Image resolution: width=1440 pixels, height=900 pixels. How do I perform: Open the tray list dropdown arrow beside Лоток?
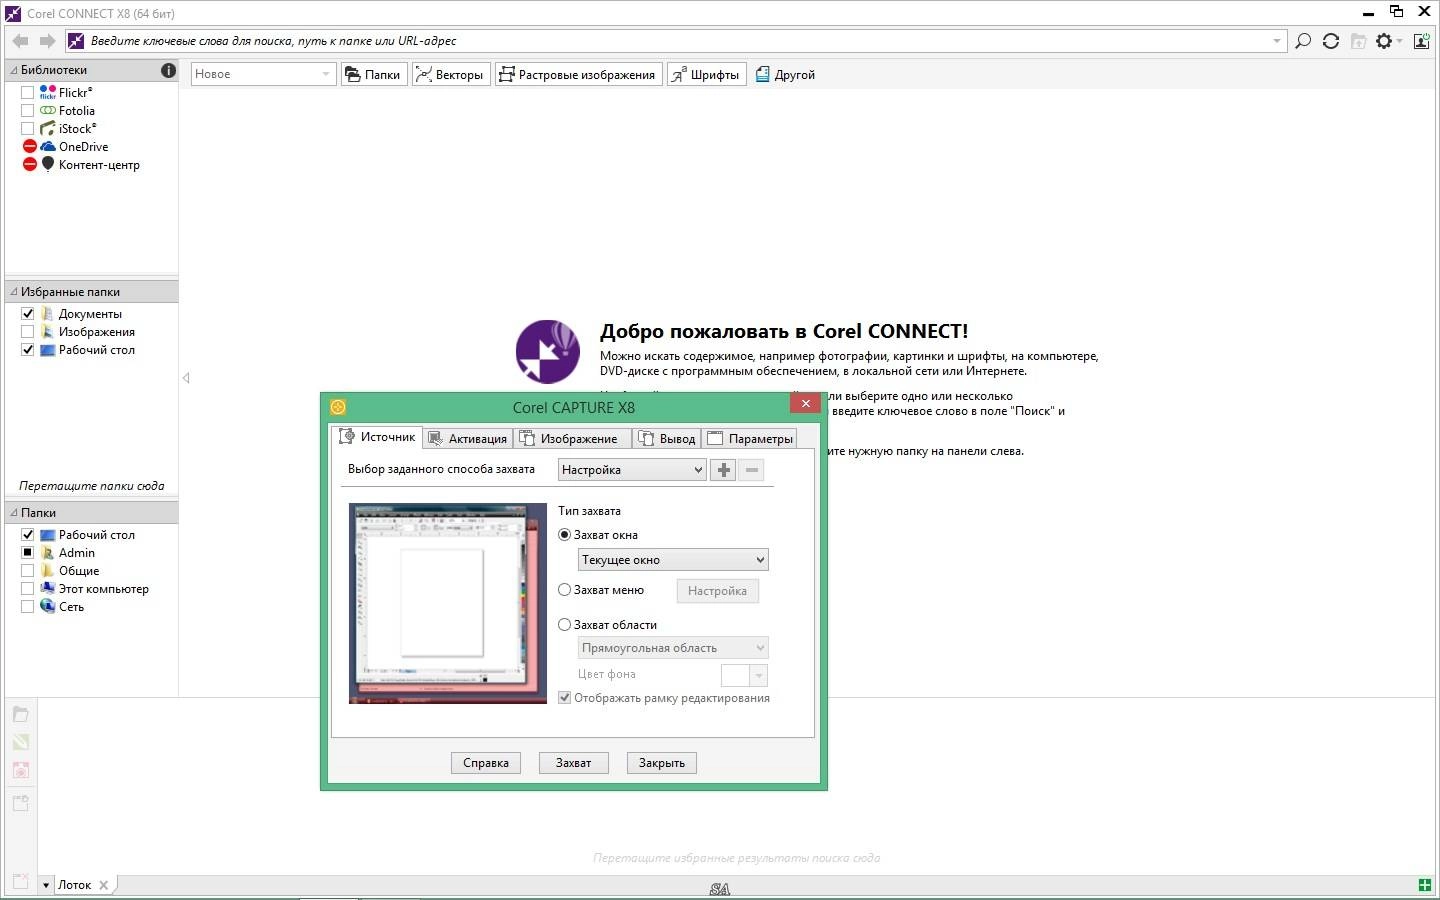click(46, 885)
